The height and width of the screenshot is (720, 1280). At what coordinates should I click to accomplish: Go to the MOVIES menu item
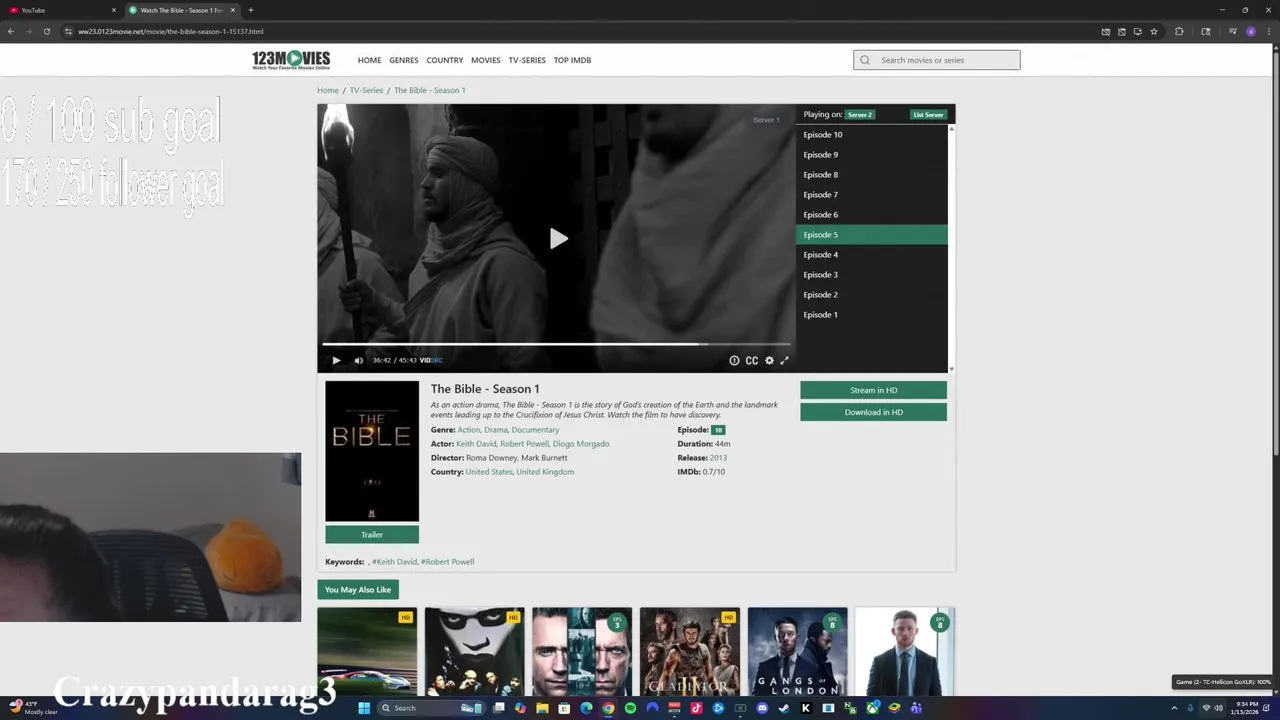(x=486, y=60)
